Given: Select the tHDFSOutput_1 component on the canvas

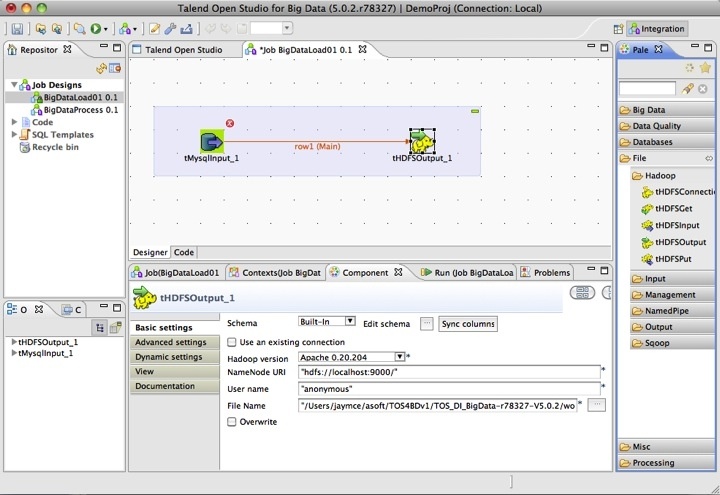Looking at the screenshot, I should click(x=422, y=141).
